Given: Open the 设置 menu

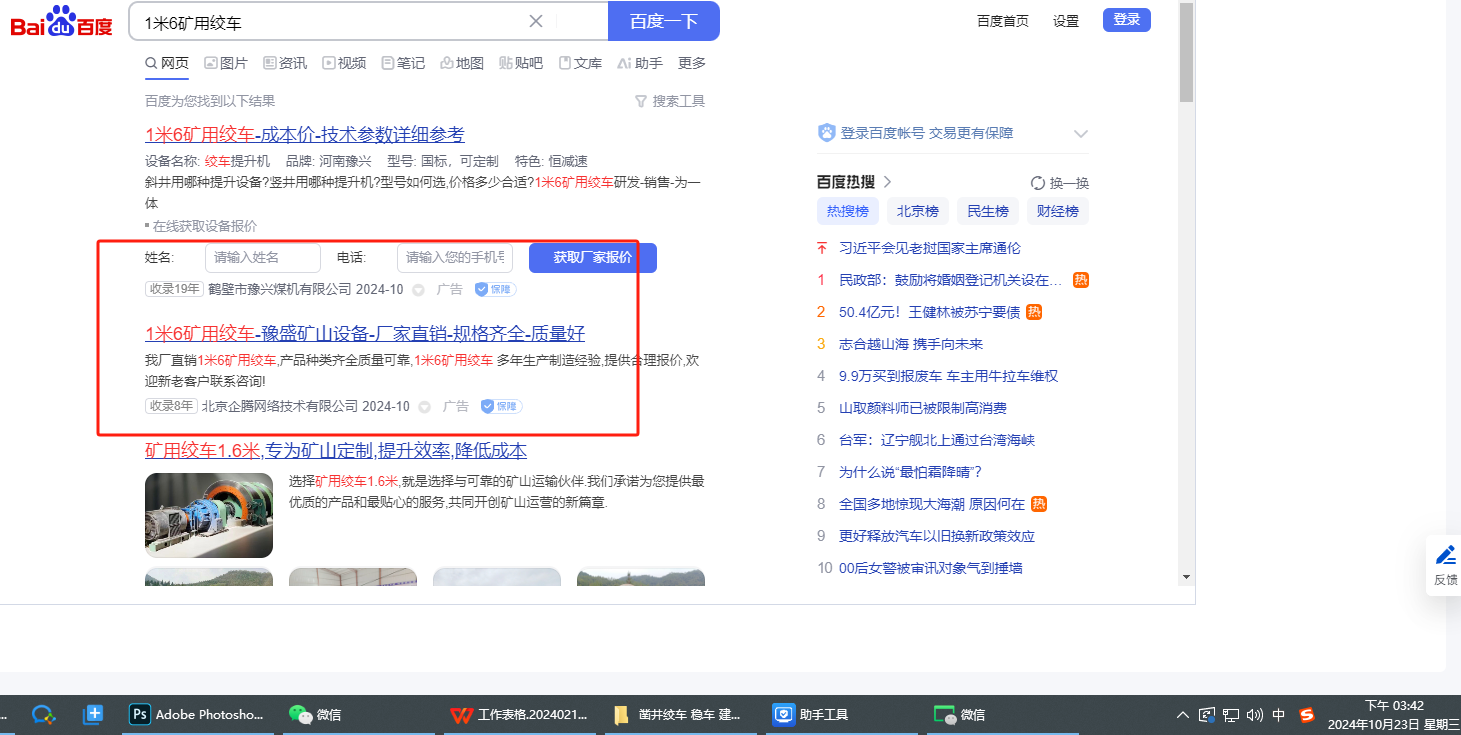Looking at the screenshot, I should pyautogui.click(x=1066, y=21).
